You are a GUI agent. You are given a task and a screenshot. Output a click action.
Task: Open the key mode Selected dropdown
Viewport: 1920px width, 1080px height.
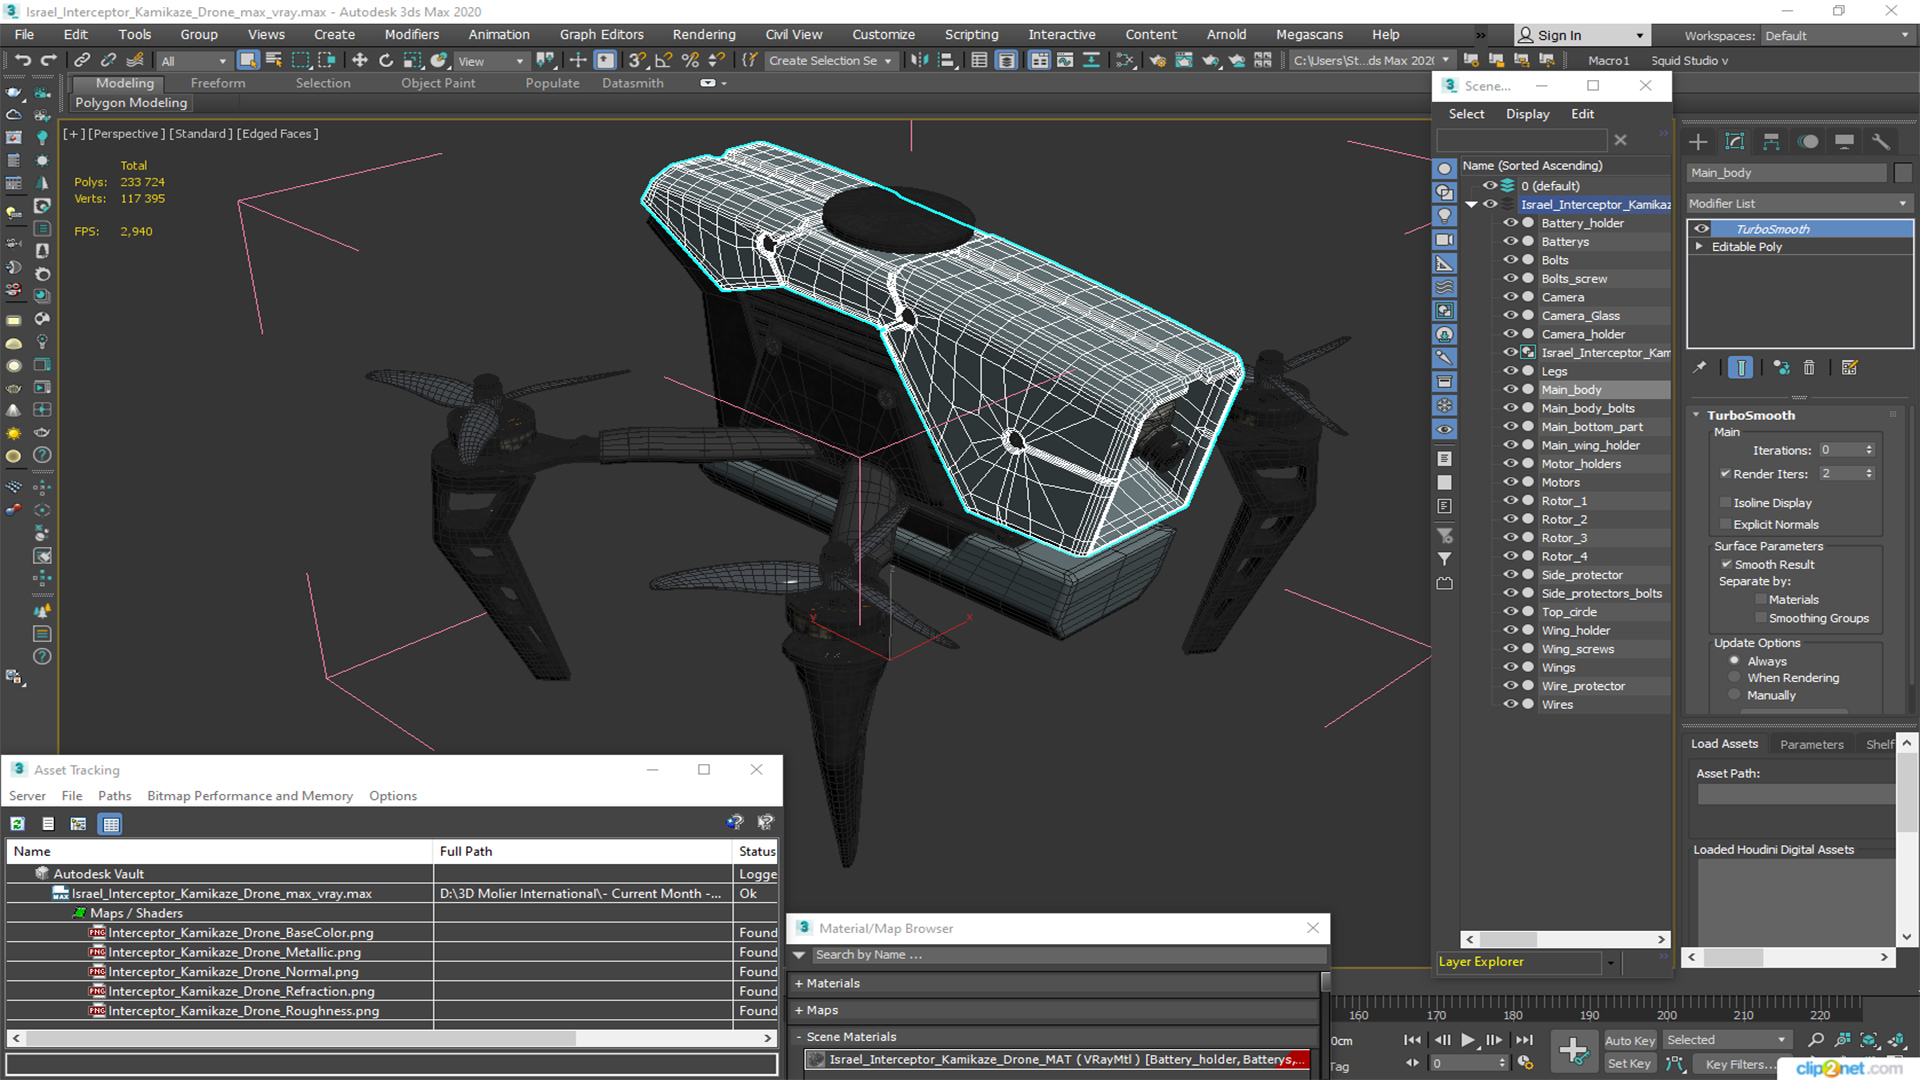tap(1727, 1040)
